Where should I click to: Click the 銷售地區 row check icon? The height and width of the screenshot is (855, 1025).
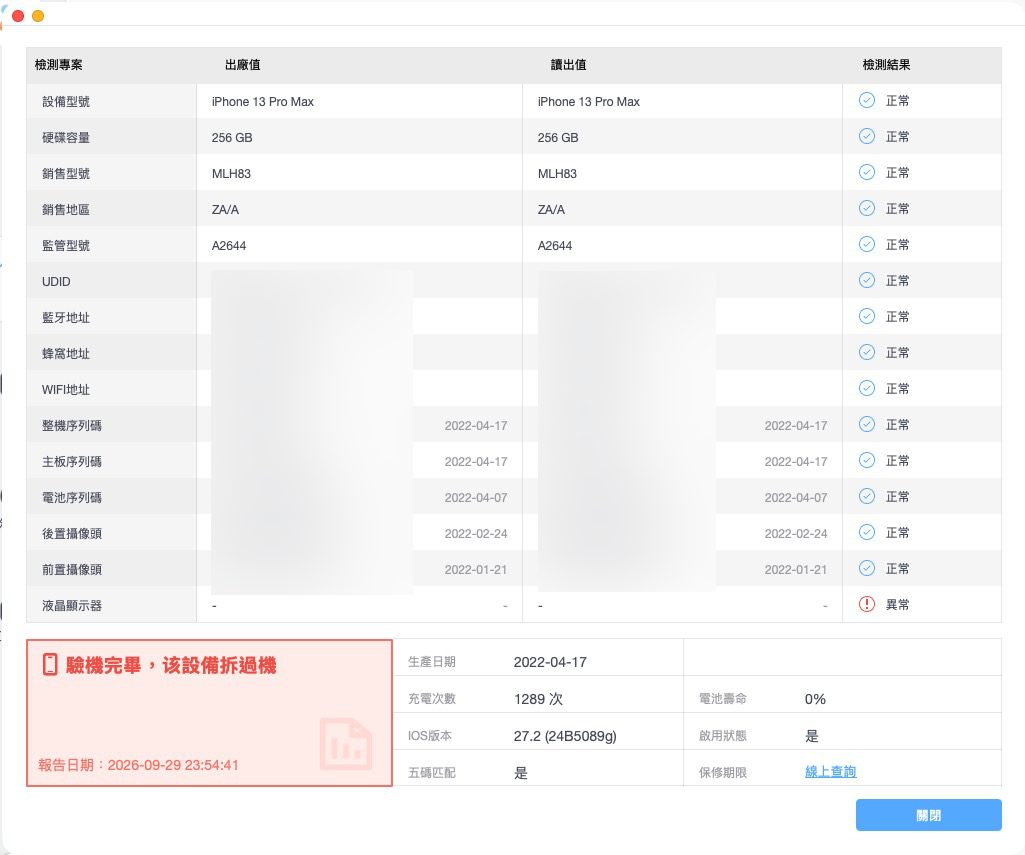866,209
